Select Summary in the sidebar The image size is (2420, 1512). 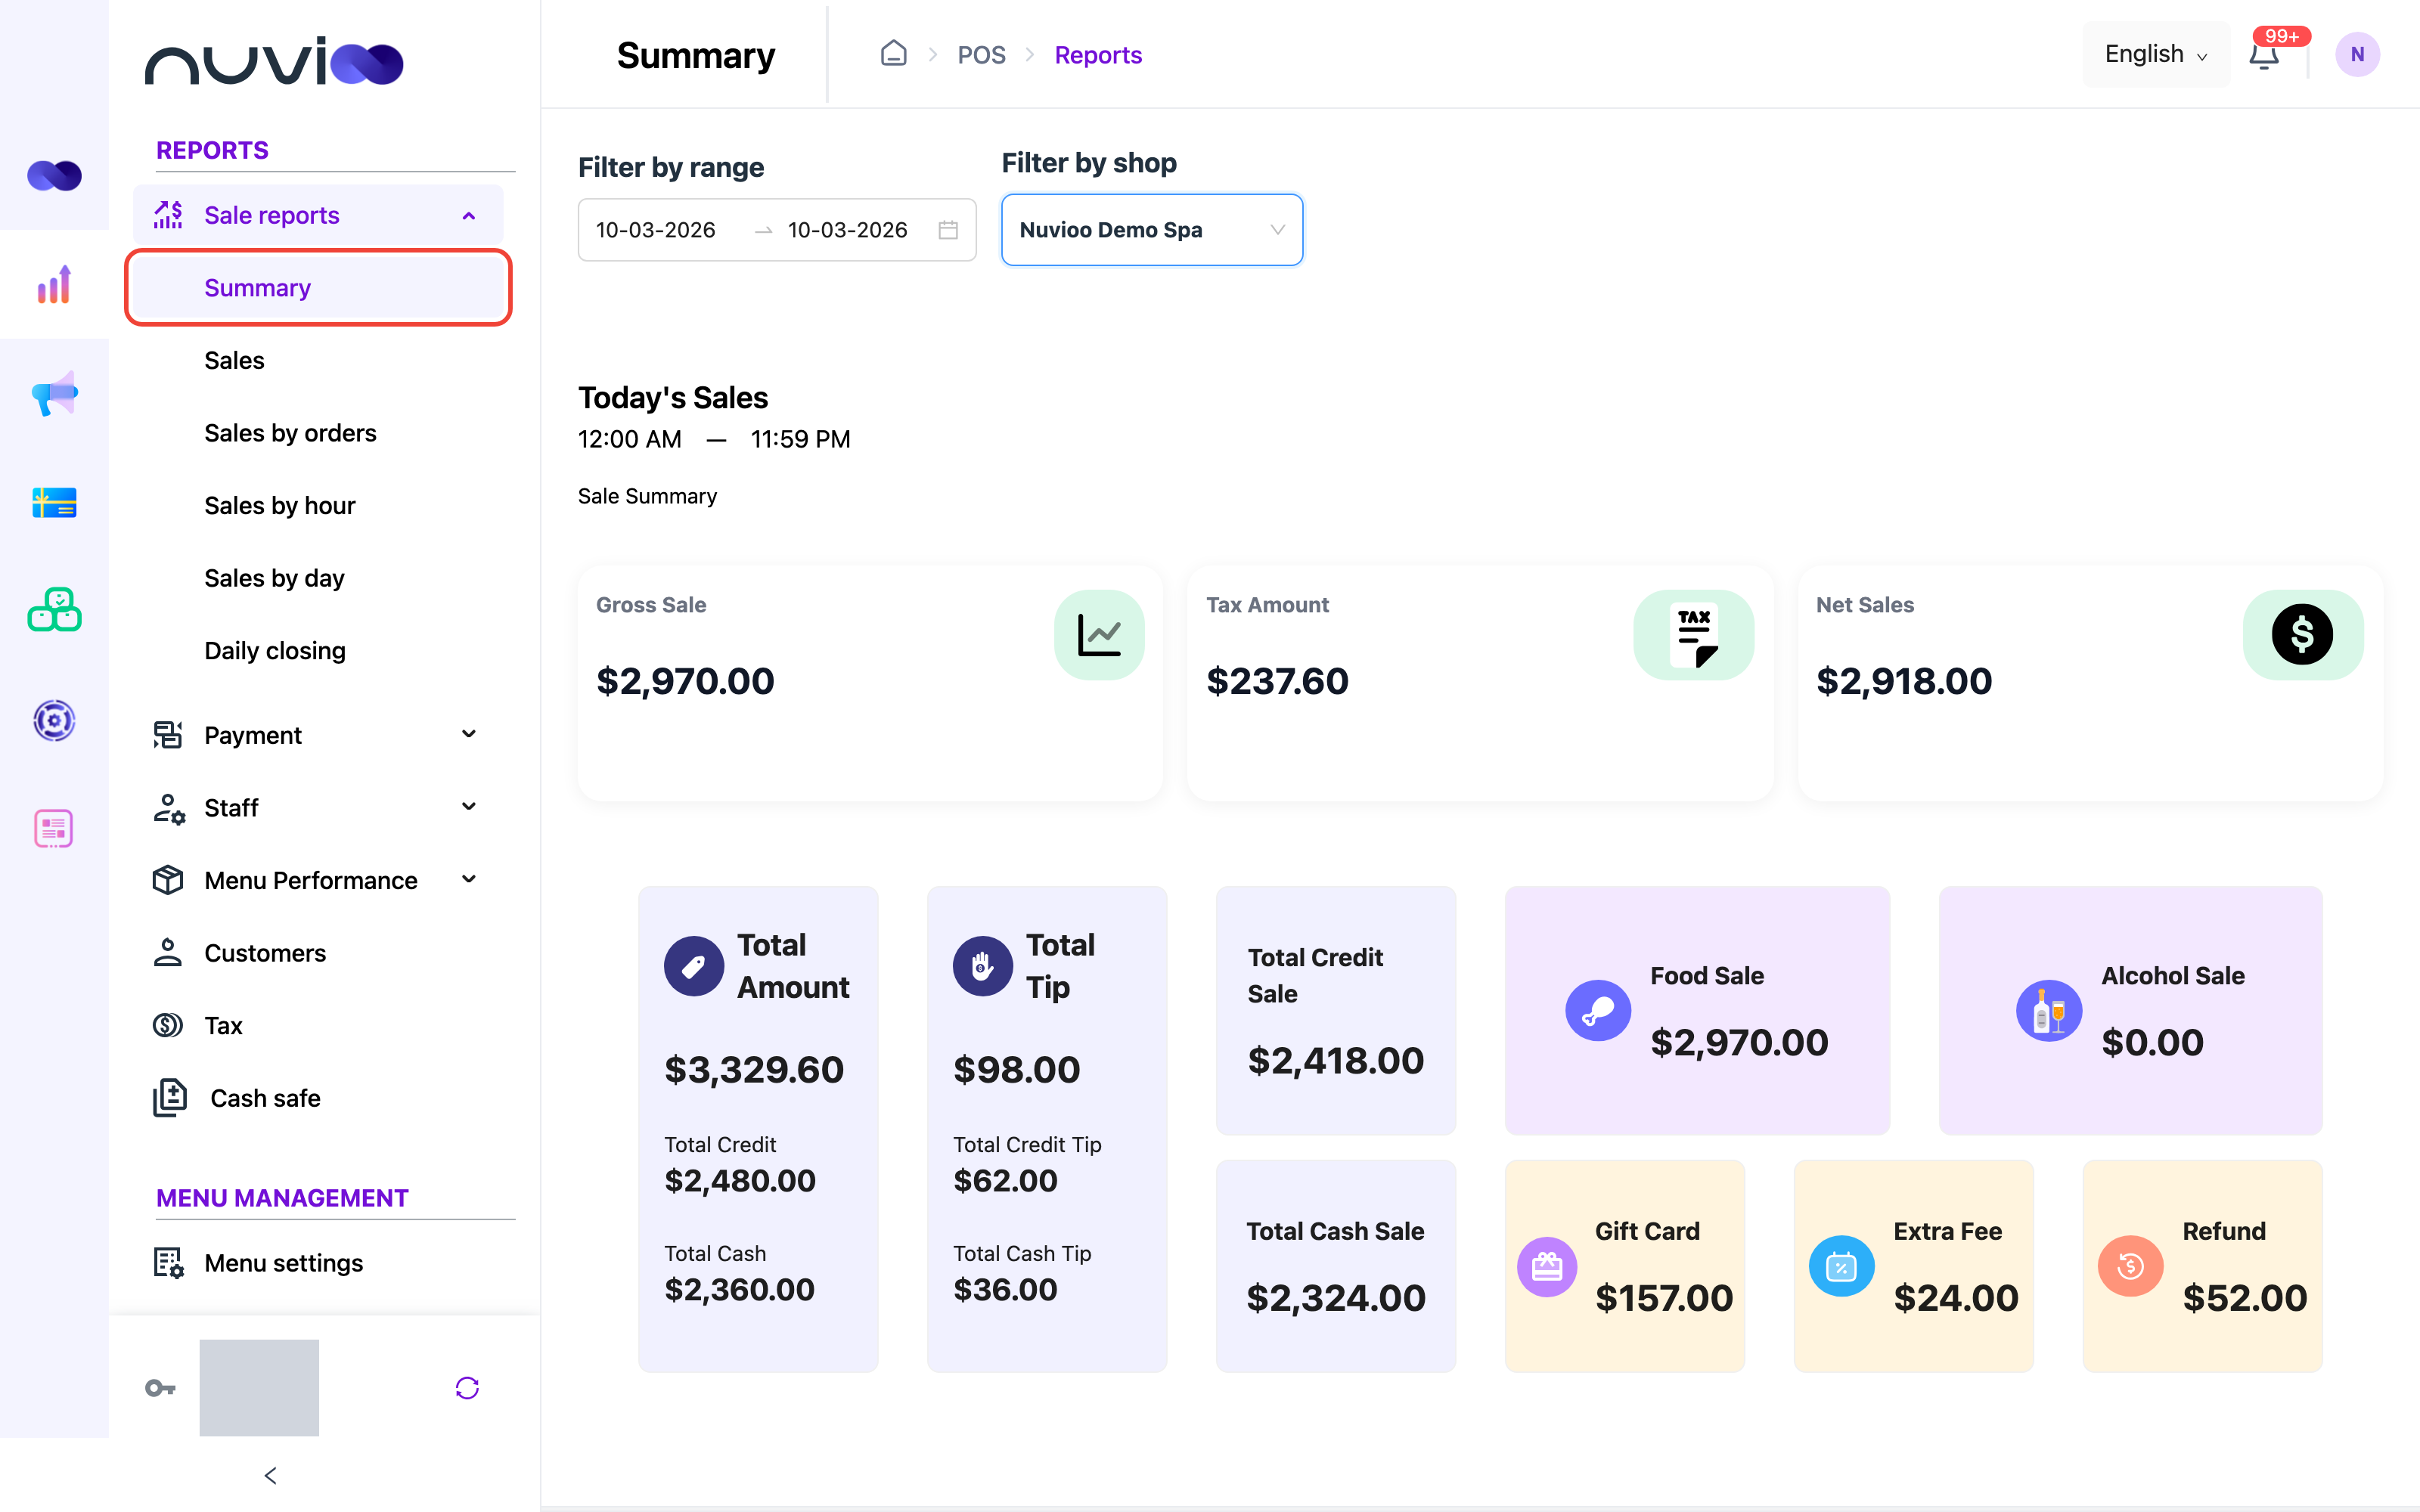pyautogui.click(x=318, y=288)
